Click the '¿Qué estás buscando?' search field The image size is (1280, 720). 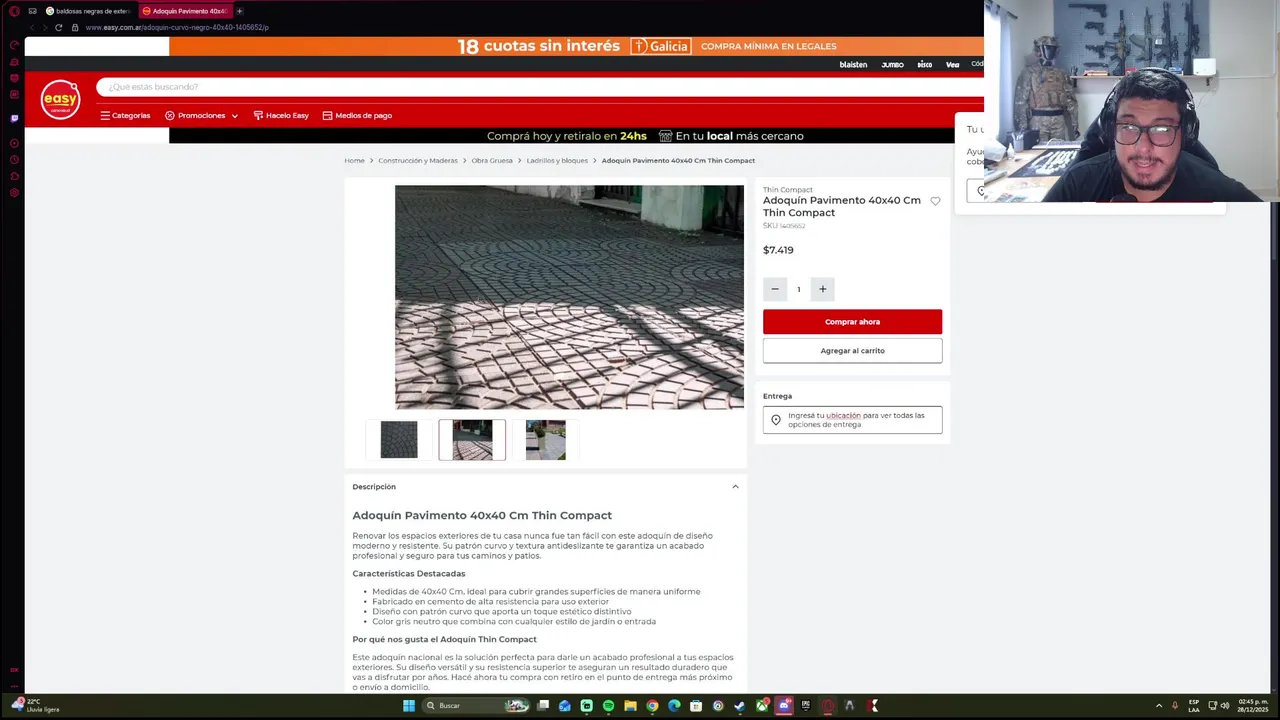pyautogui.click(x=540, y=87)
